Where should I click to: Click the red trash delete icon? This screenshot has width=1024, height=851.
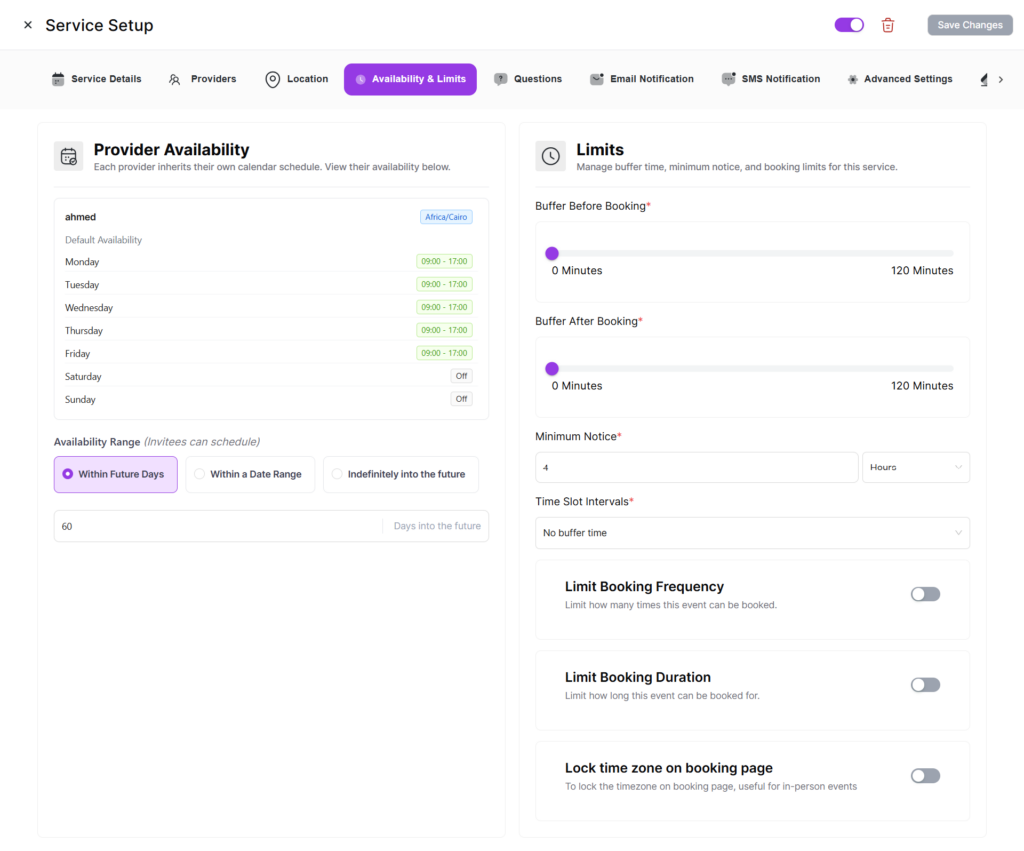point(888,25)
